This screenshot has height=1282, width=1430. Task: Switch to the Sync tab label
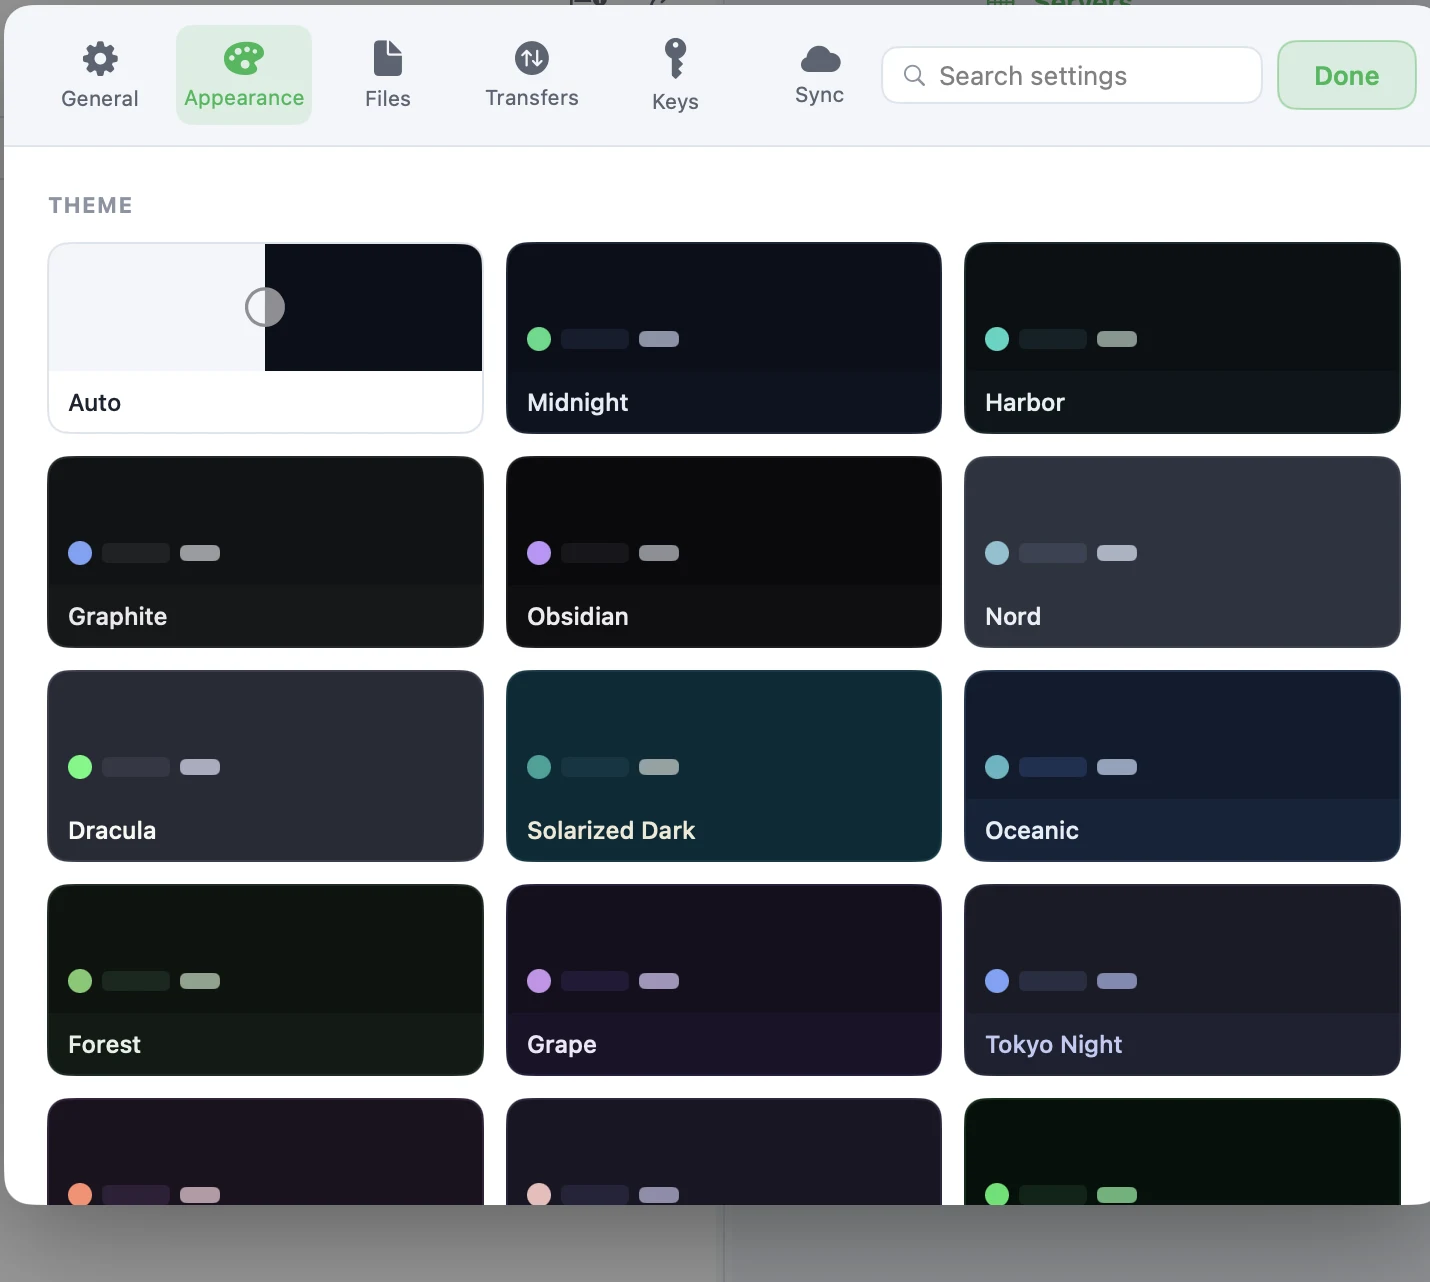820,95
